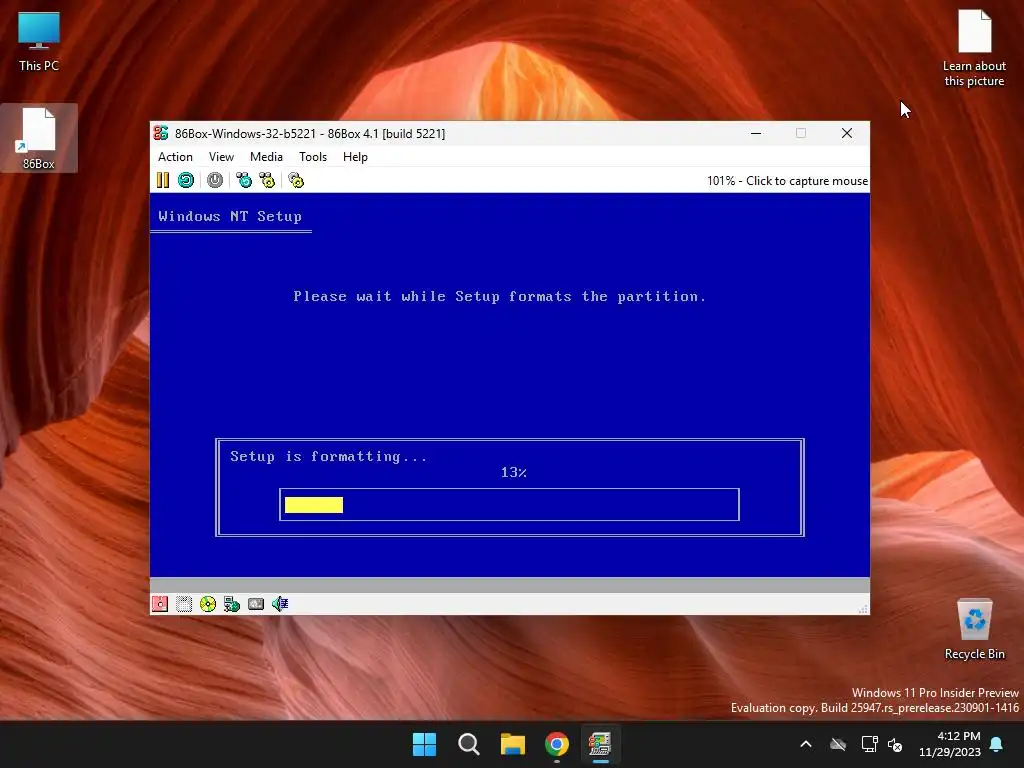Select the Recycle Bin desktop icon
Image resolution: width=1024 pixels, height=768 pixels.
pos(974,630)
